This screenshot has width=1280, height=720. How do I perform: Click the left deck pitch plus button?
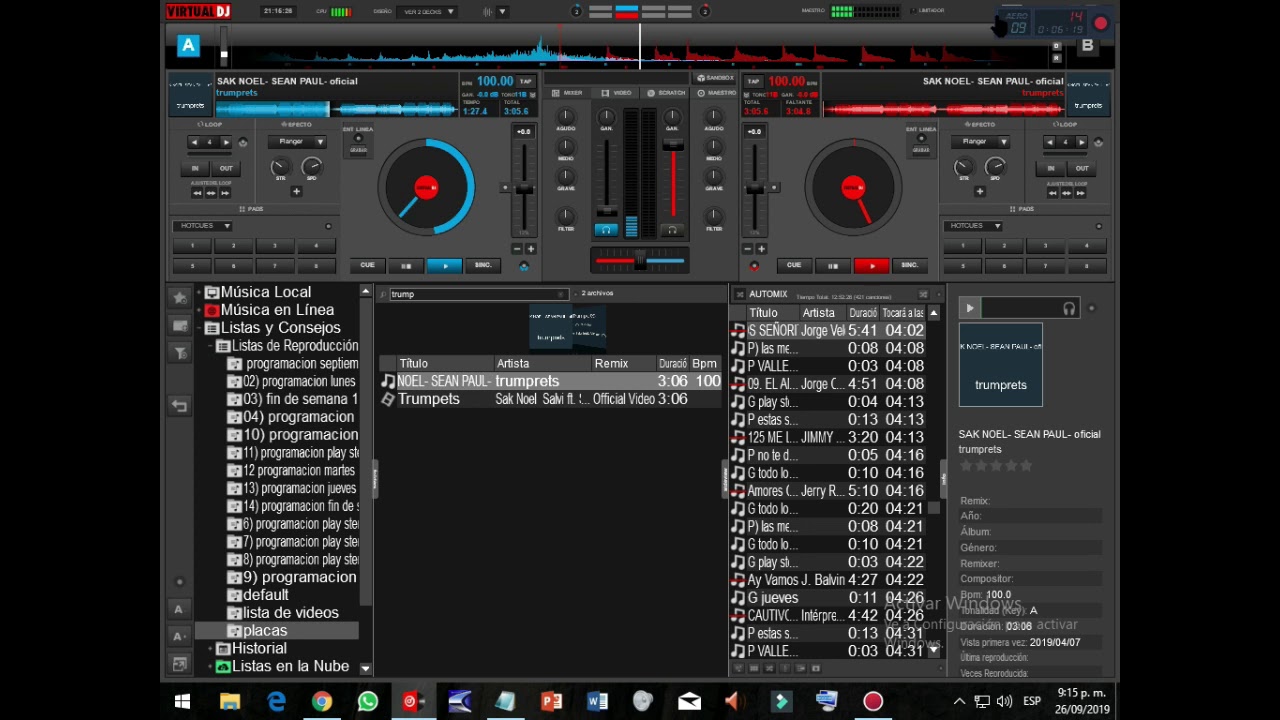[x=530, y=249]
